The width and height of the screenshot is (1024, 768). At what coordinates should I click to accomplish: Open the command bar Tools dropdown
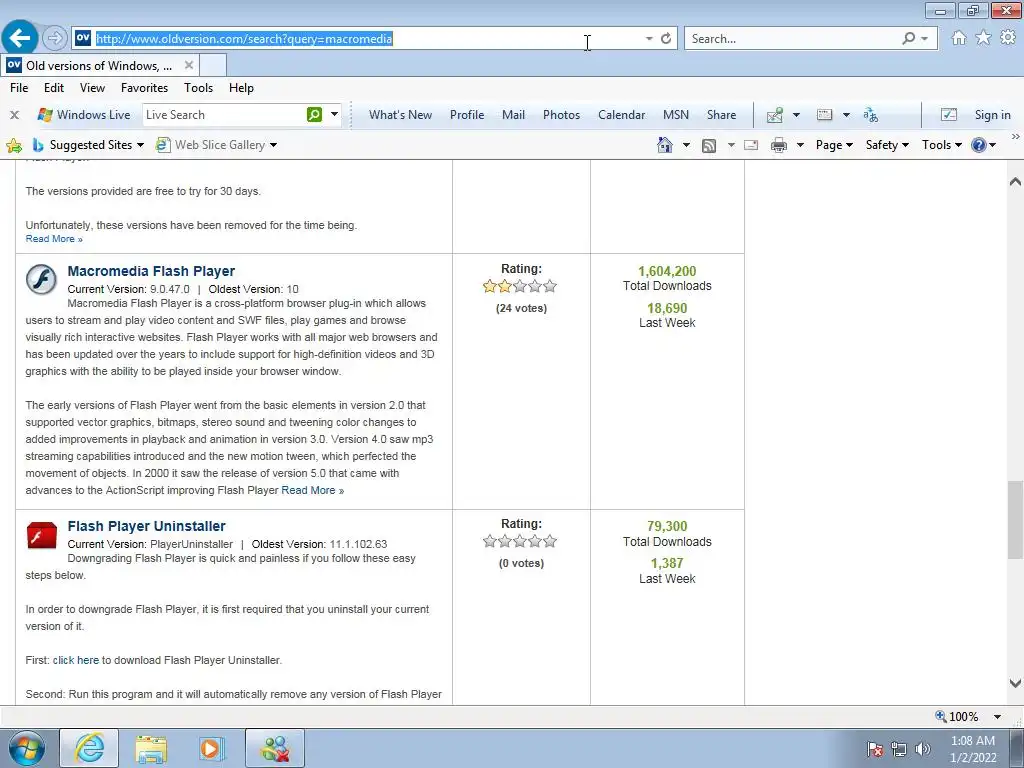tap(942, 145)
